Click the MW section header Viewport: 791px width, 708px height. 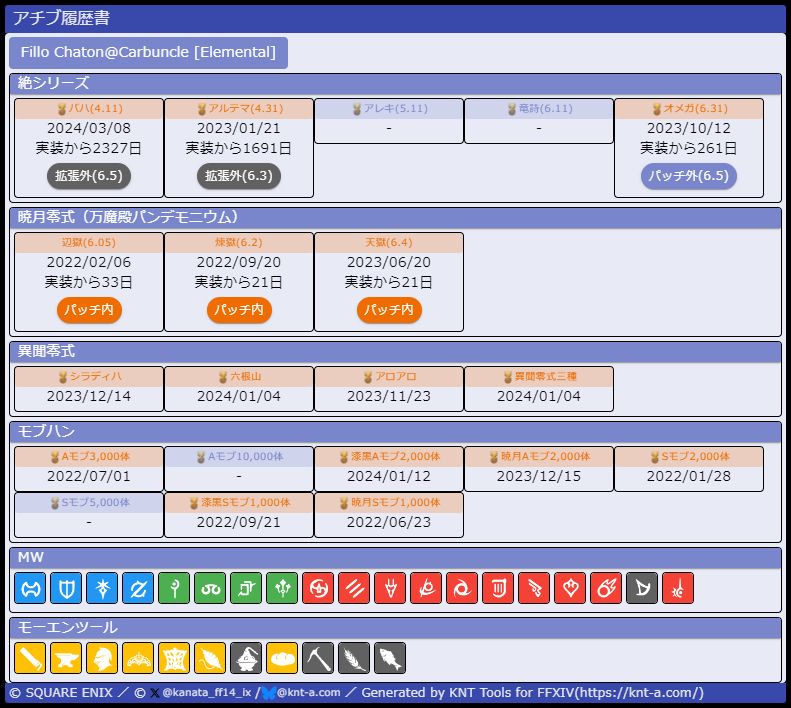click(396, 558)
